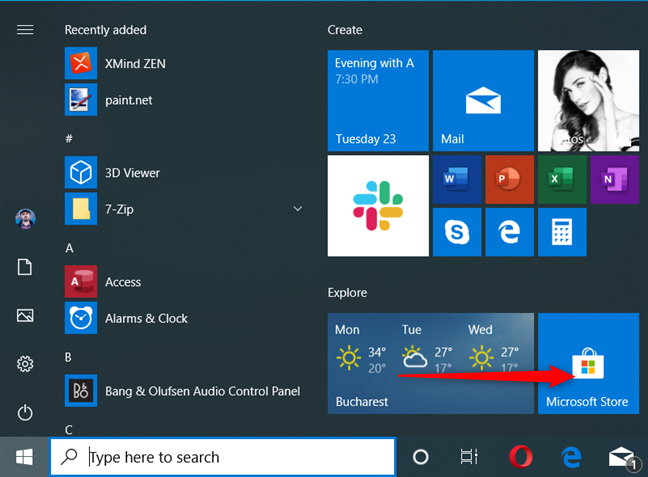
Task: Open the PowerPoint tile
Action: coord(510,179)
